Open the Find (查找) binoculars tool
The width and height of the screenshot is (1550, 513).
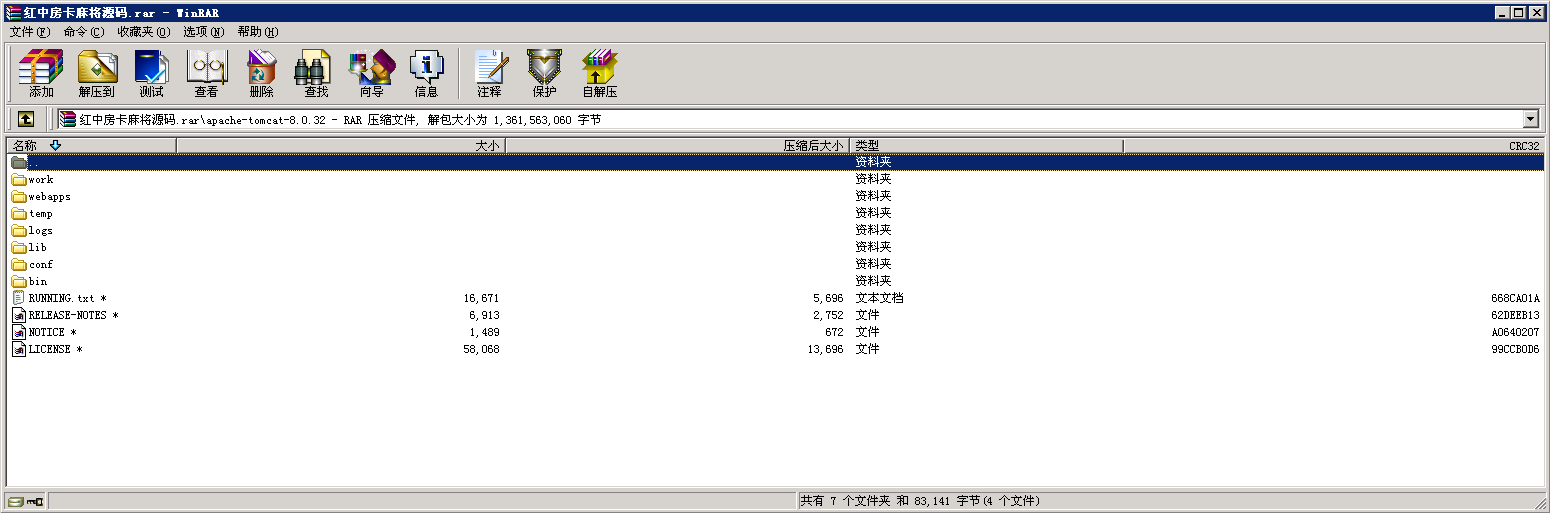[316, 74]
